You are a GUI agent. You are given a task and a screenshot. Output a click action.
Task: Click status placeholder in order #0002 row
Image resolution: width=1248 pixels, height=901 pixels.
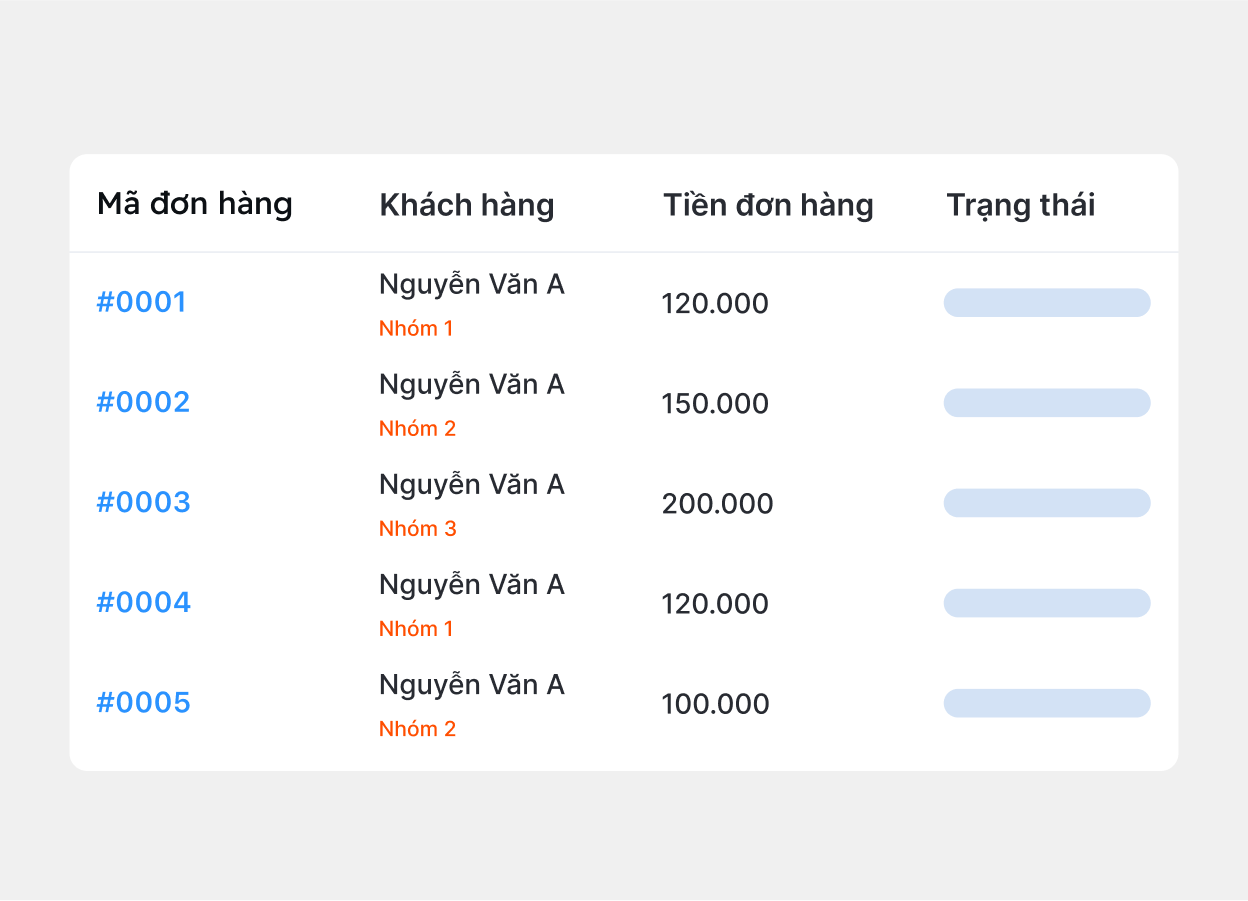pyautogui.click(x=1047, y=403)
